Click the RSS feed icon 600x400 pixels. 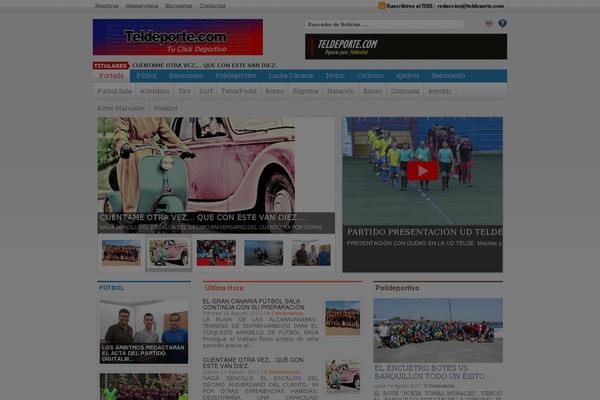coord(381,6)
